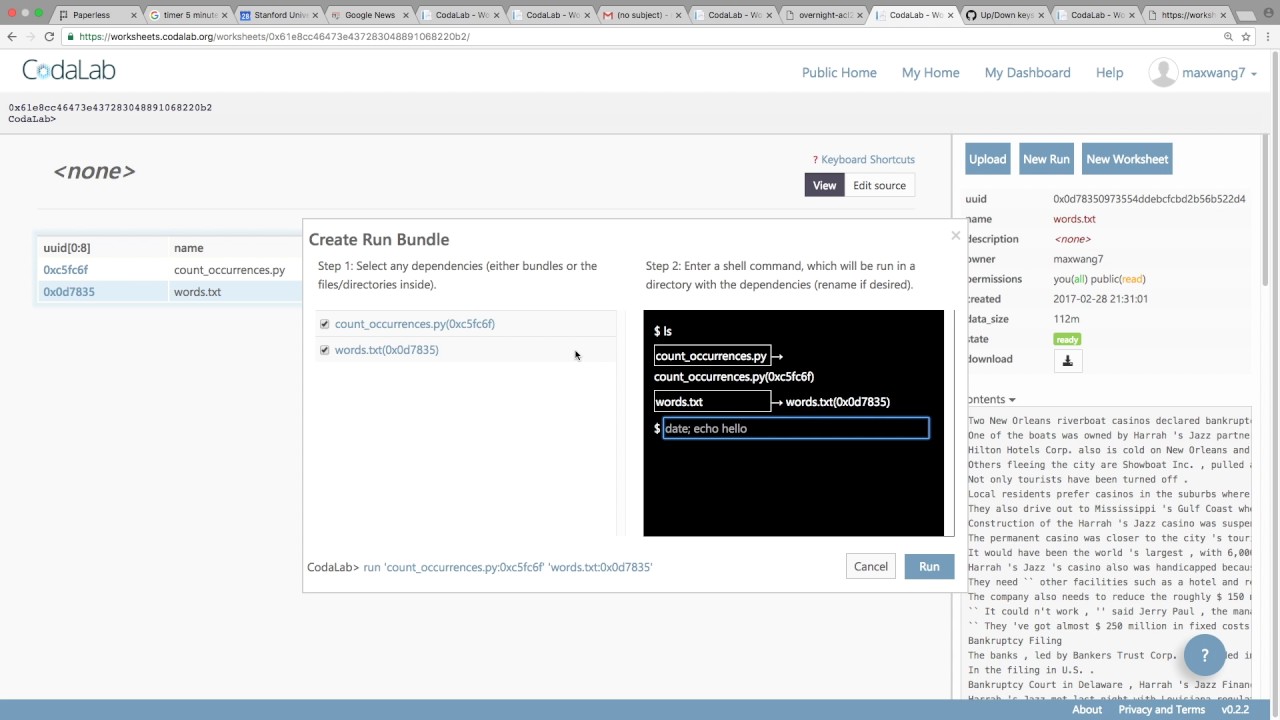
Task: Bookmark page with star icon
Action: pyautogui.click(x=1246, y=36)
